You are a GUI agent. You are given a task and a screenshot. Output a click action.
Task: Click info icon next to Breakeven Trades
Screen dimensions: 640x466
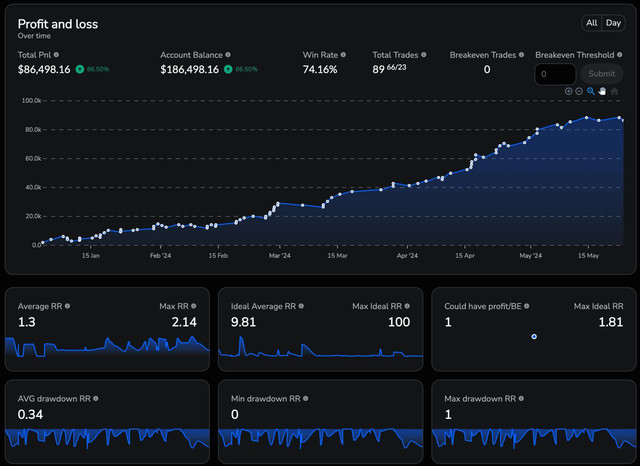(522, 55)
